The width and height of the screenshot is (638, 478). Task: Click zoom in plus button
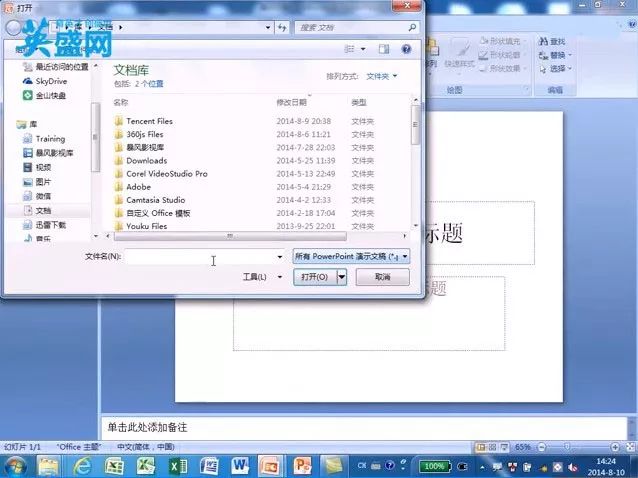(x=615, y=447)
